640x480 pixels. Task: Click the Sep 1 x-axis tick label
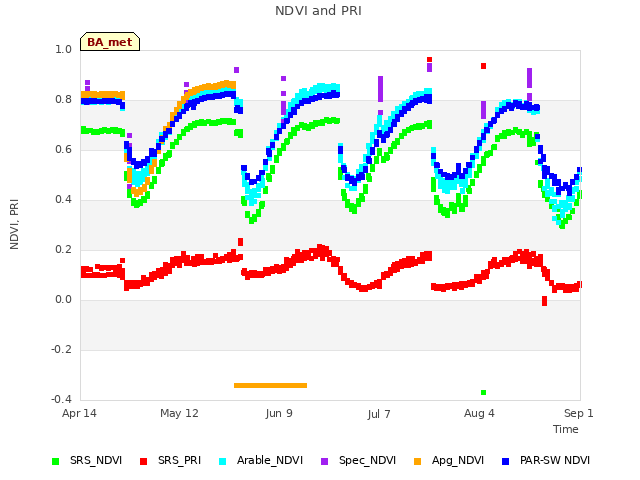point(579,413)
